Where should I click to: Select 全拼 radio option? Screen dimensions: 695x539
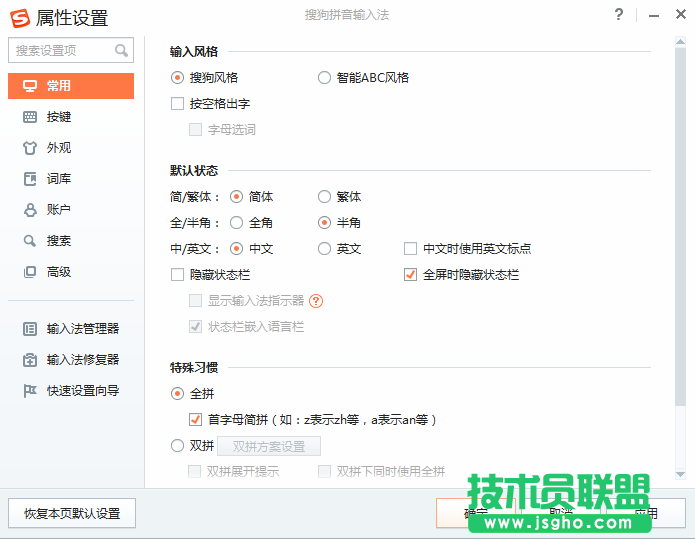pyautogui.click(x=177, y=394)
